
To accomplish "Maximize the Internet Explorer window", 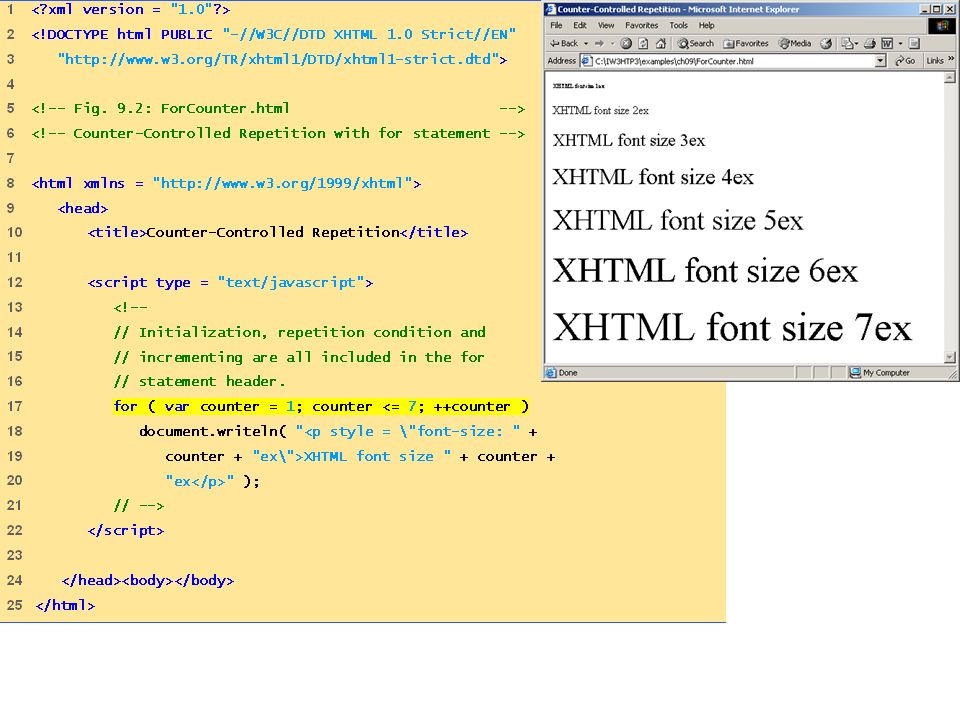I will (x=936, y=9).
